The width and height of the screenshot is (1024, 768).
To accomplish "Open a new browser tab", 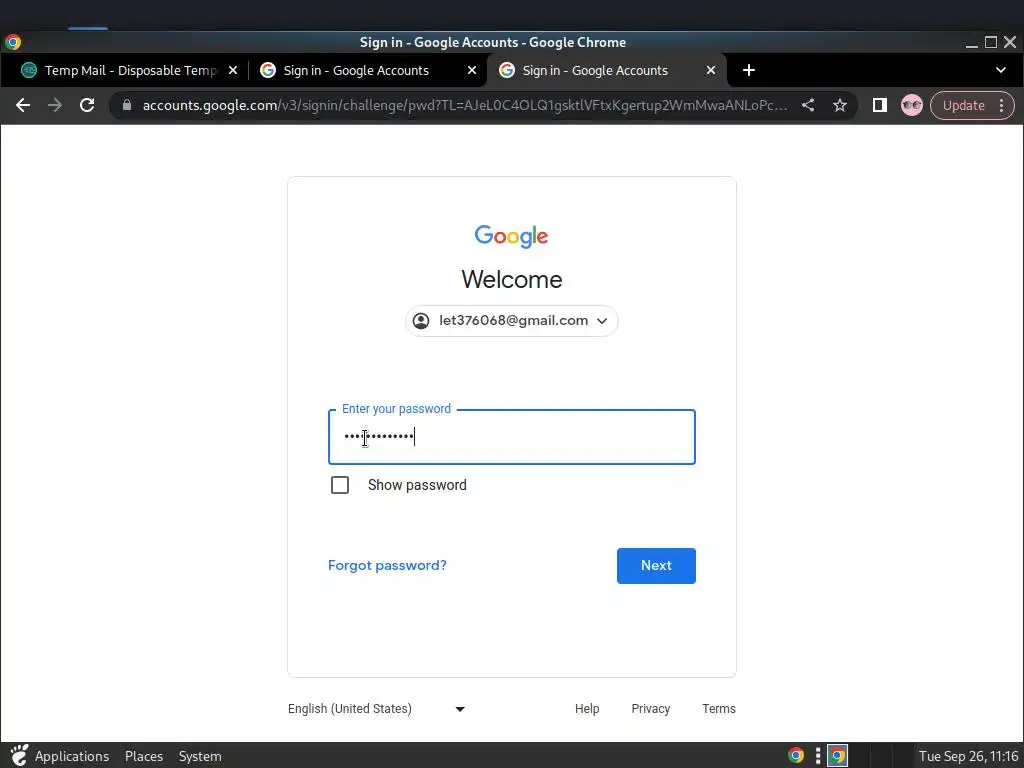I will click(x=749, y=70).
